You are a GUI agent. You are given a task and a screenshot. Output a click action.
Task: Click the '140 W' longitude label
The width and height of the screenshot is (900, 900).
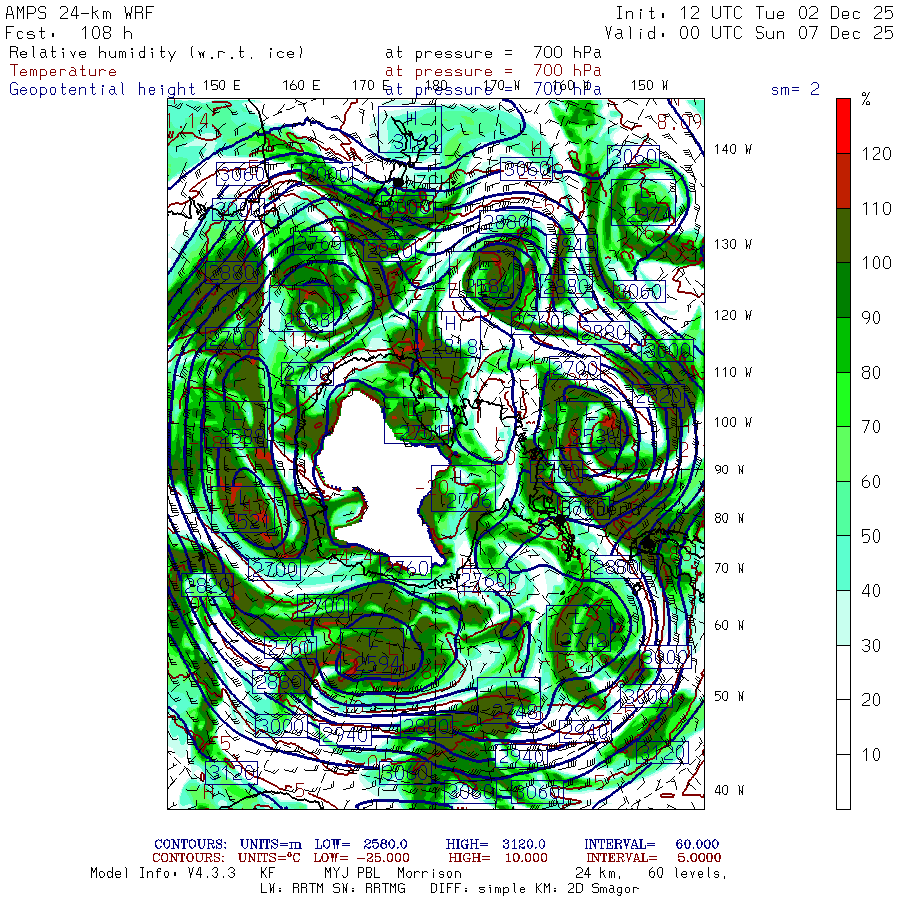[733, 150]
